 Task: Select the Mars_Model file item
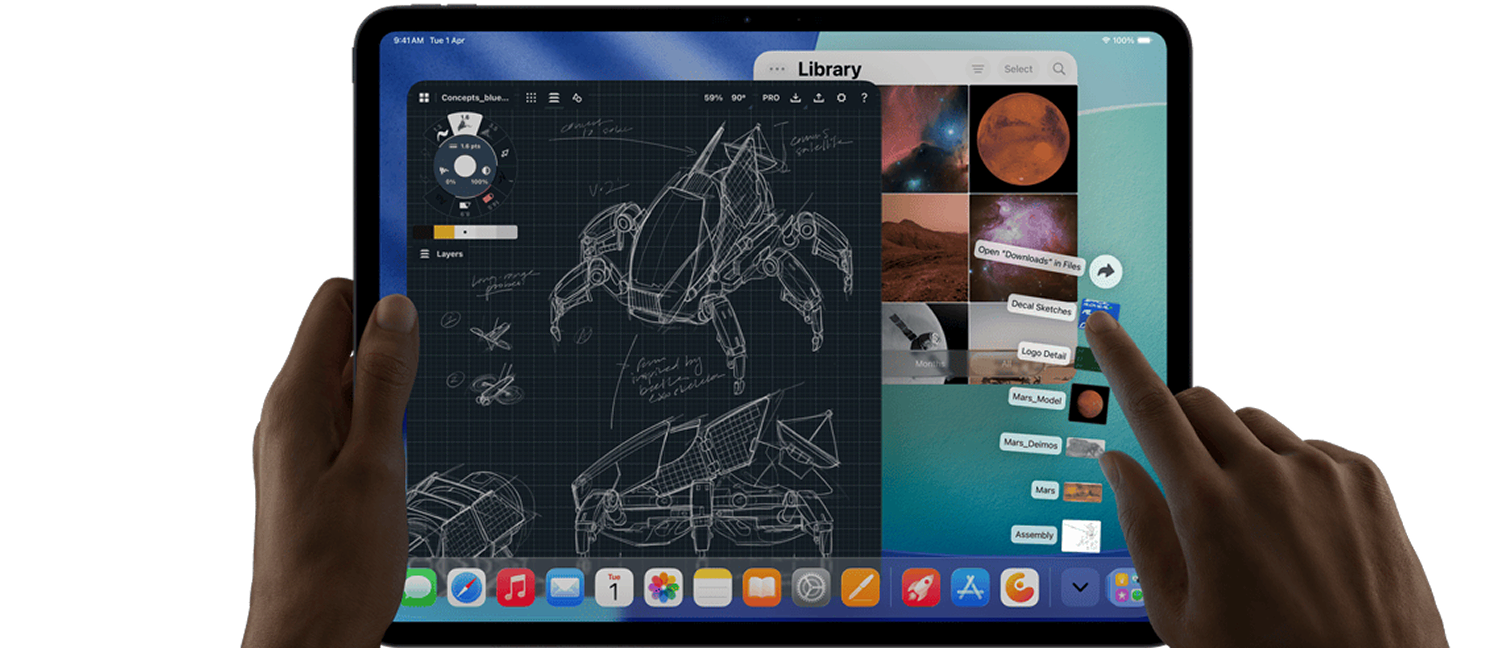tap(1037, 399)
